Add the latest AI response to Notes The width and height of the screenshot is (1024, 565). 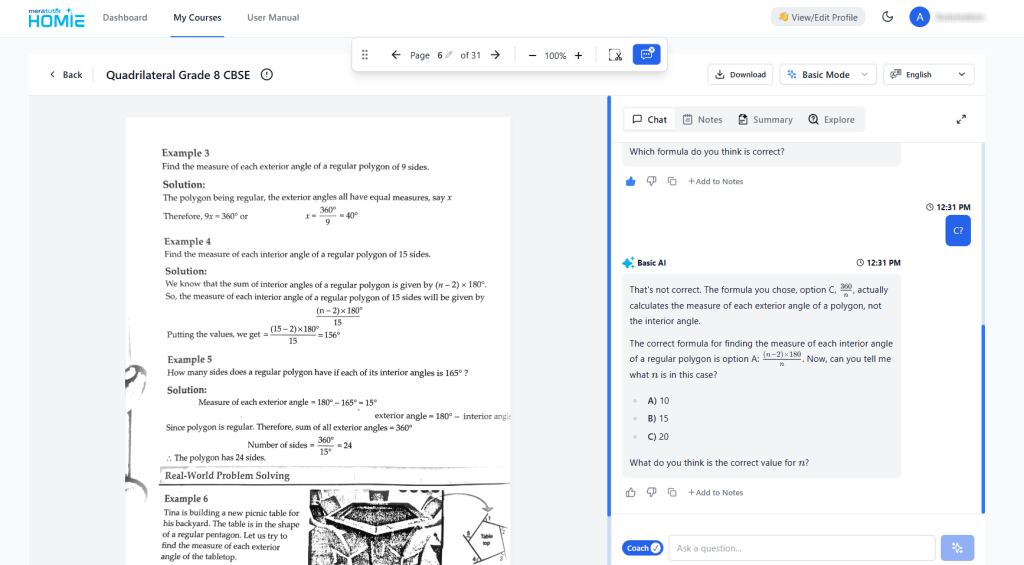tap(716, 492)
